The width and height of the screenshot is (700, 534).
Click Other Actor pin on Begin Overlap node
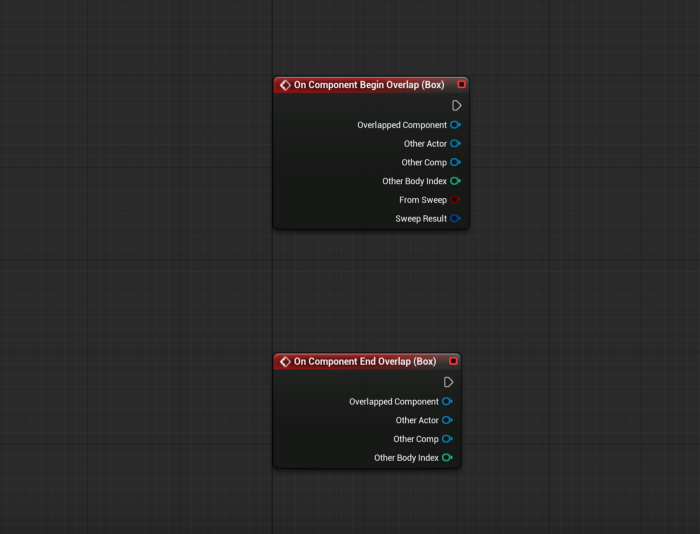coord(455,144)
